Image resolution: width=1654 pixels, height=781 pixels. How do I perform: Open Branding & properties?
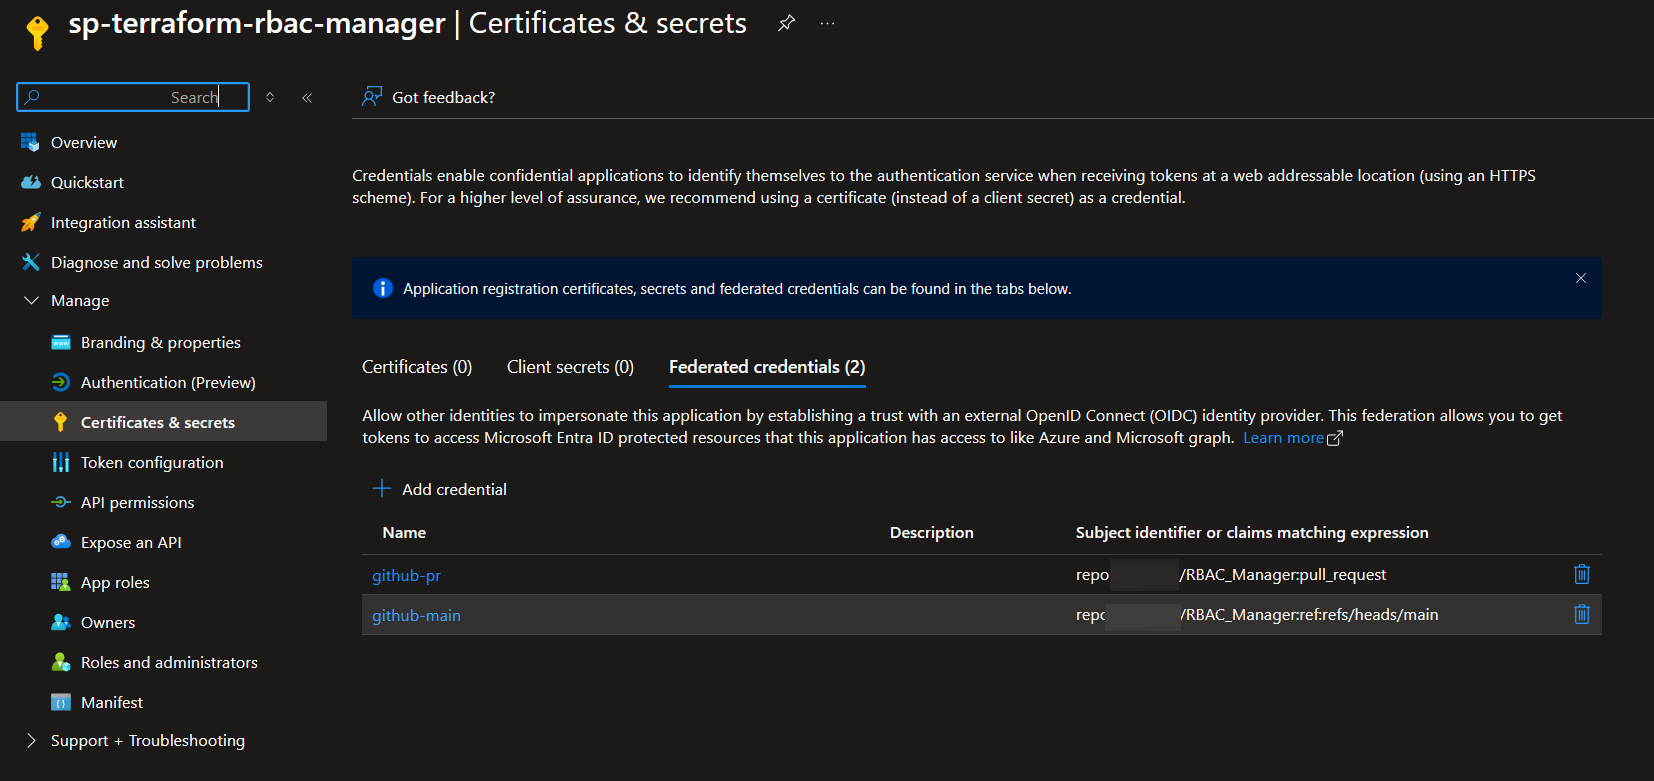(x=161, y=342)
